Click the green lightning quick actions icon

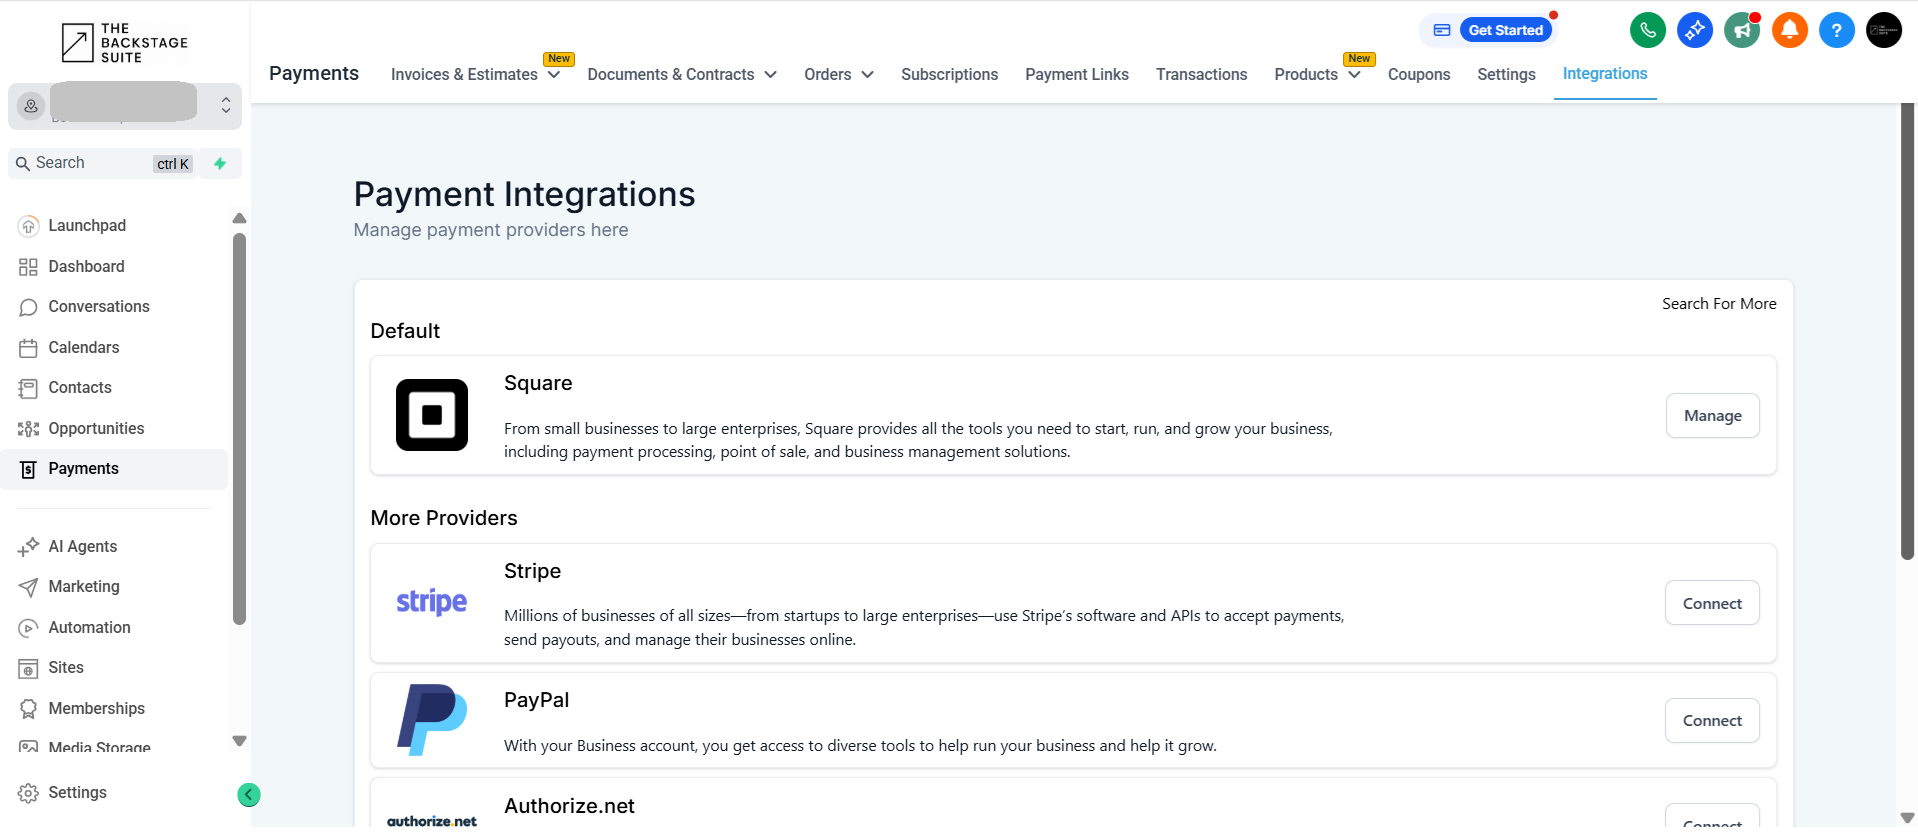tap(220, 164)
